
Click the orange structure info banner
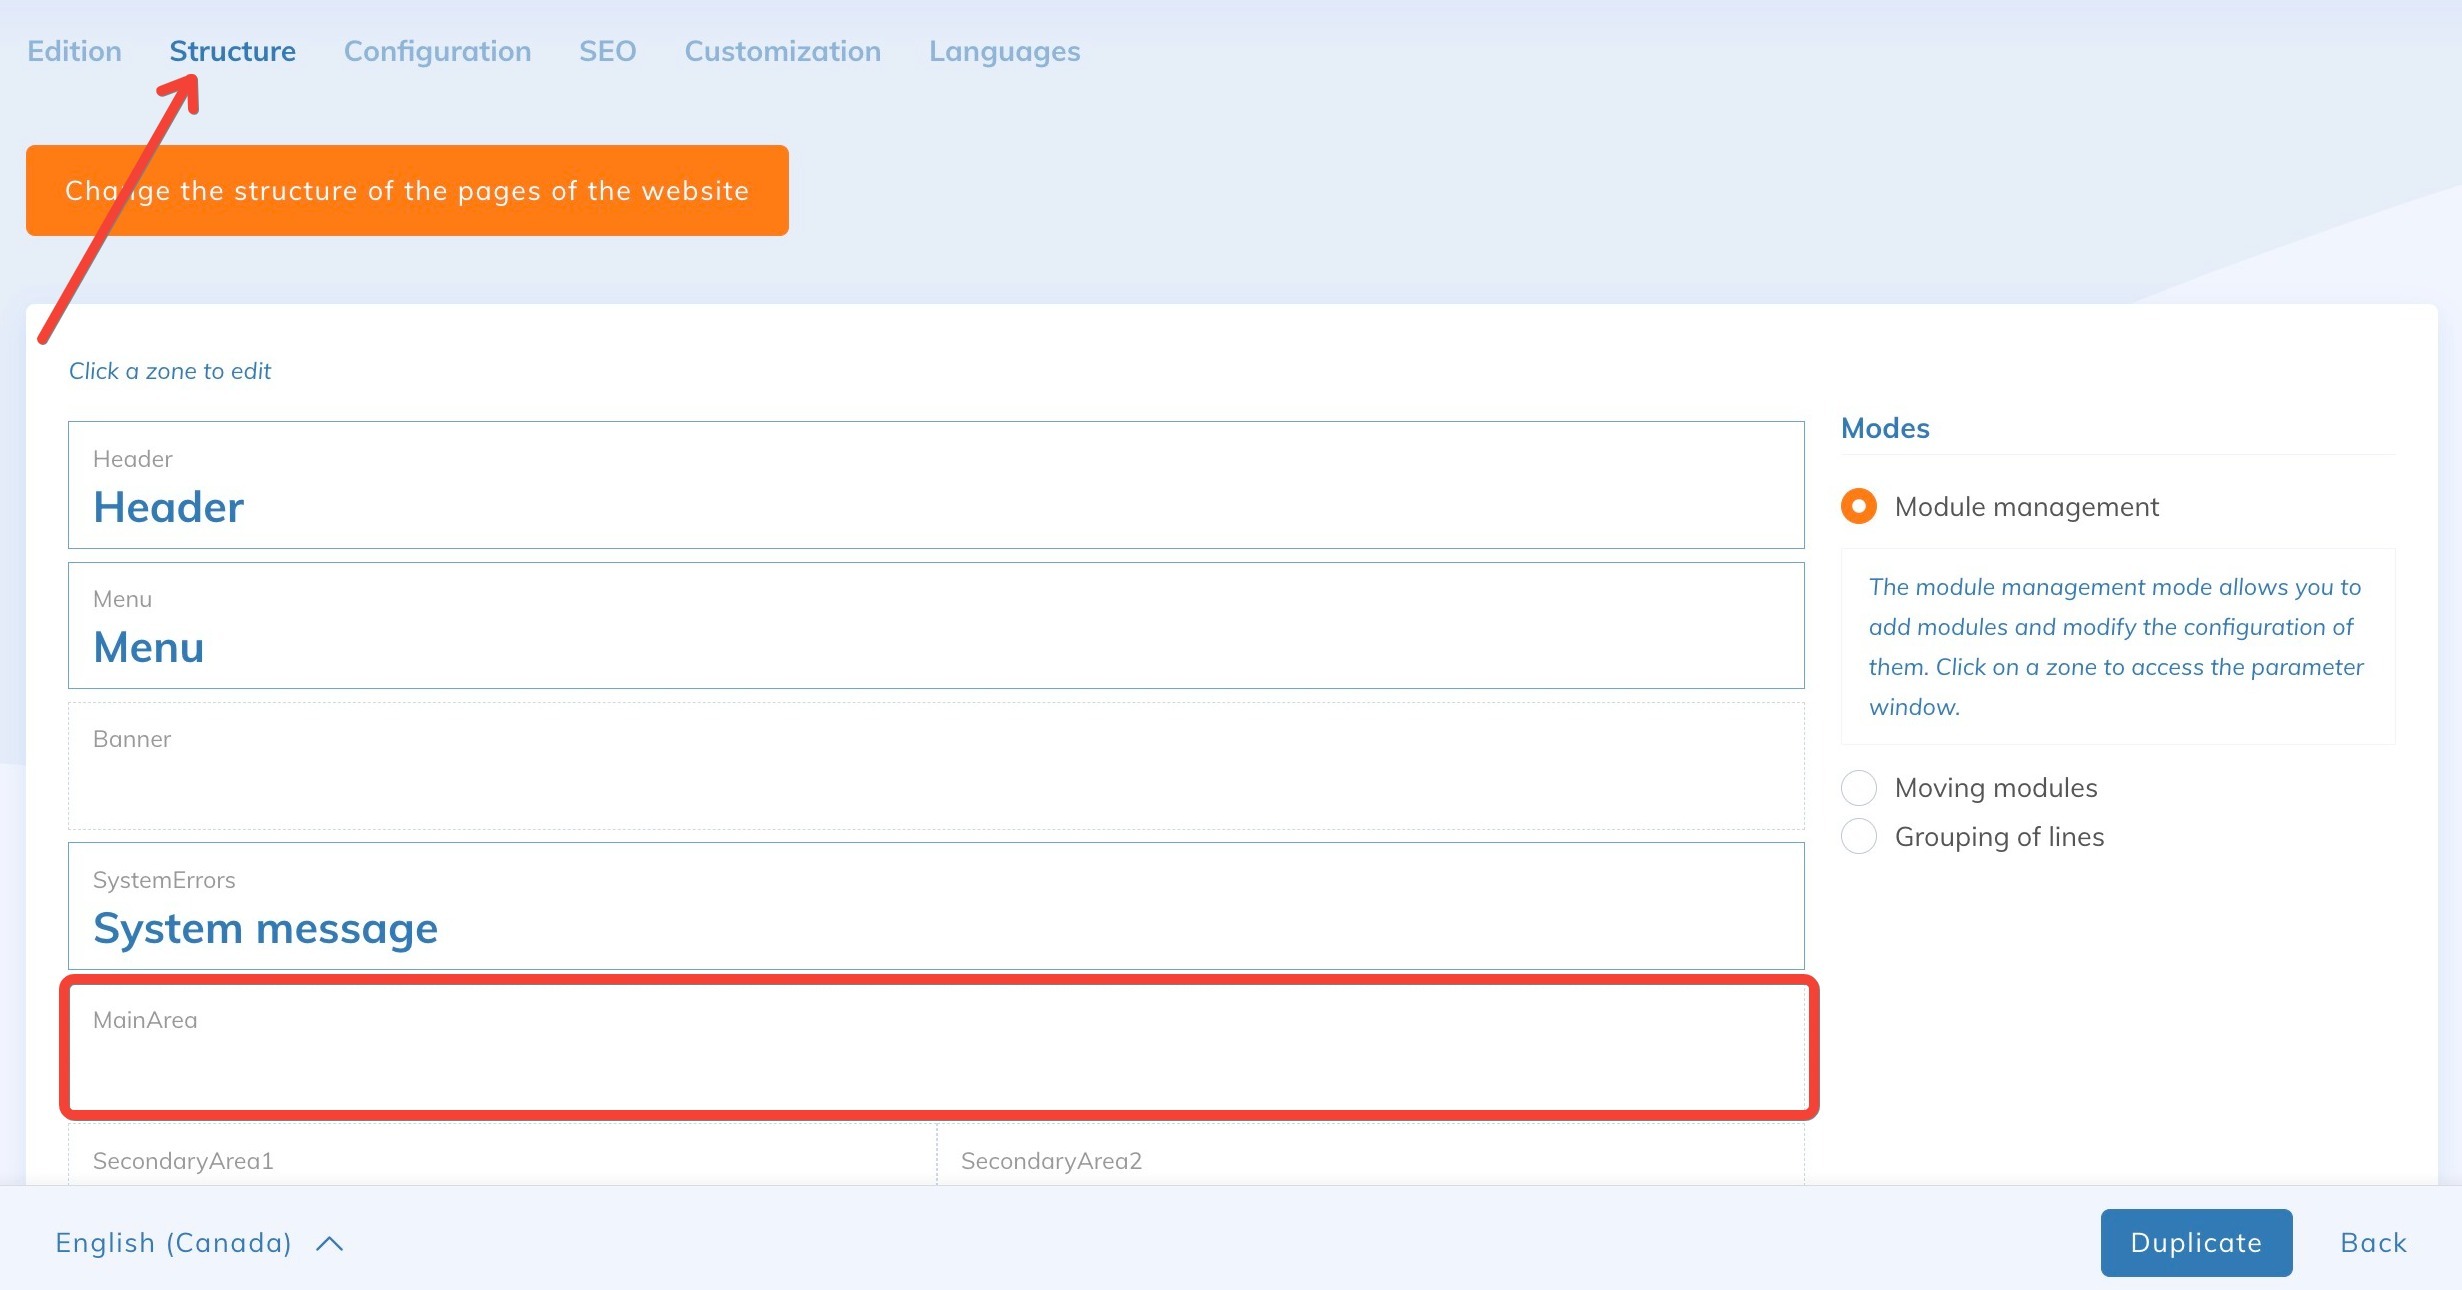(407, 191)
